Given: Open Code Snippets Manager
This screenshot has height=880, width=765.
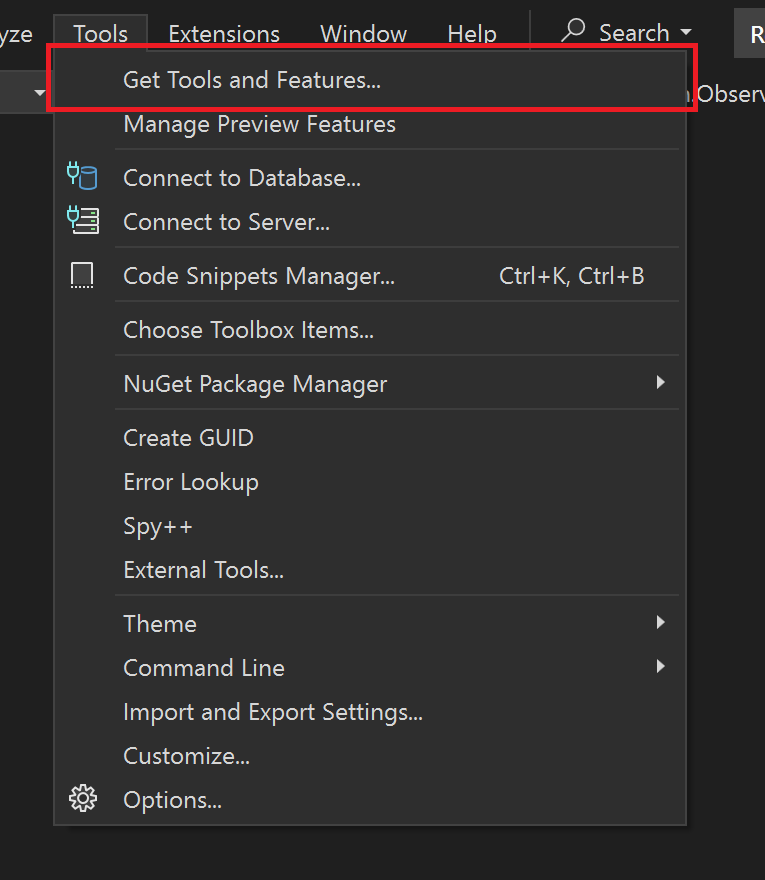Looking at the screenshot, I should pos(370,276).
